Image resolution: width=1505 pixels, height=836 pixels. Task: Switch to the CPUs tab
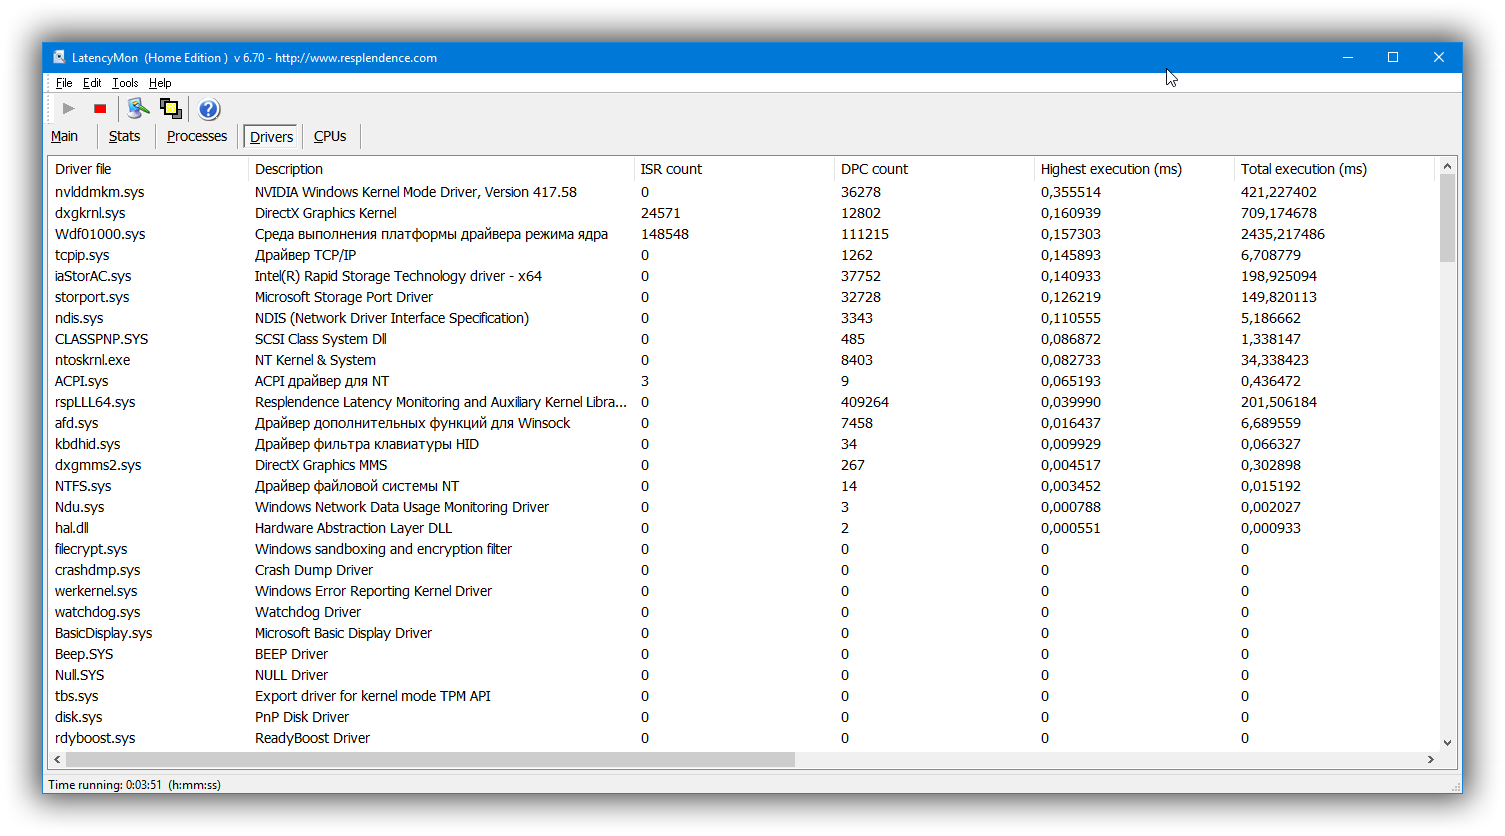[330, 136]
